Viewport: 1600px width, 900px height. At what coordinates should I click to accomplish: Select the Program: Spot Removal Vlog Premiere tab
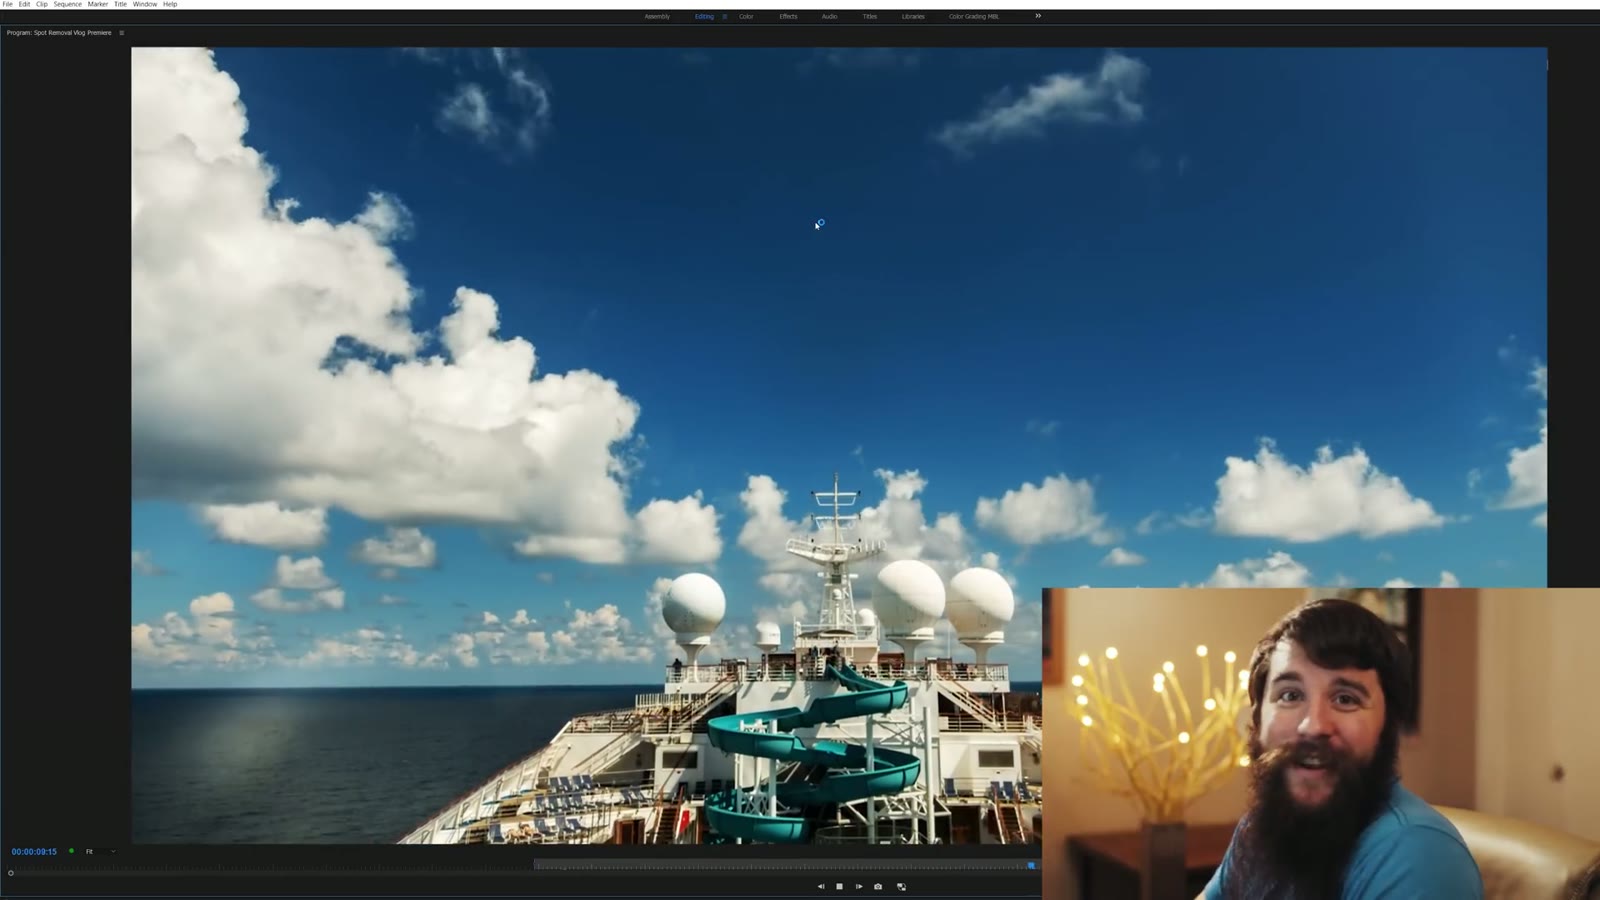pyautogui.click(x=59, y=33)
